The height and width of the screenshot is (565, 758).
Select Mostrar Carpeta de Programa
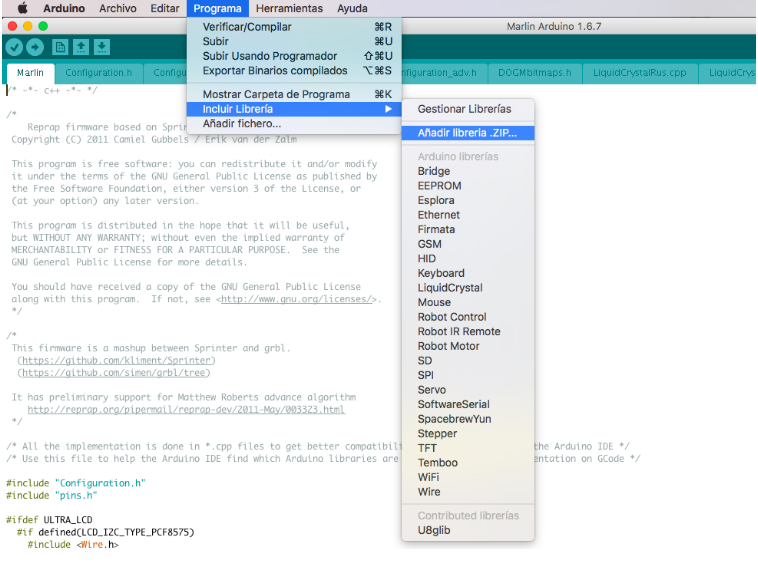(x=294, y=94)
